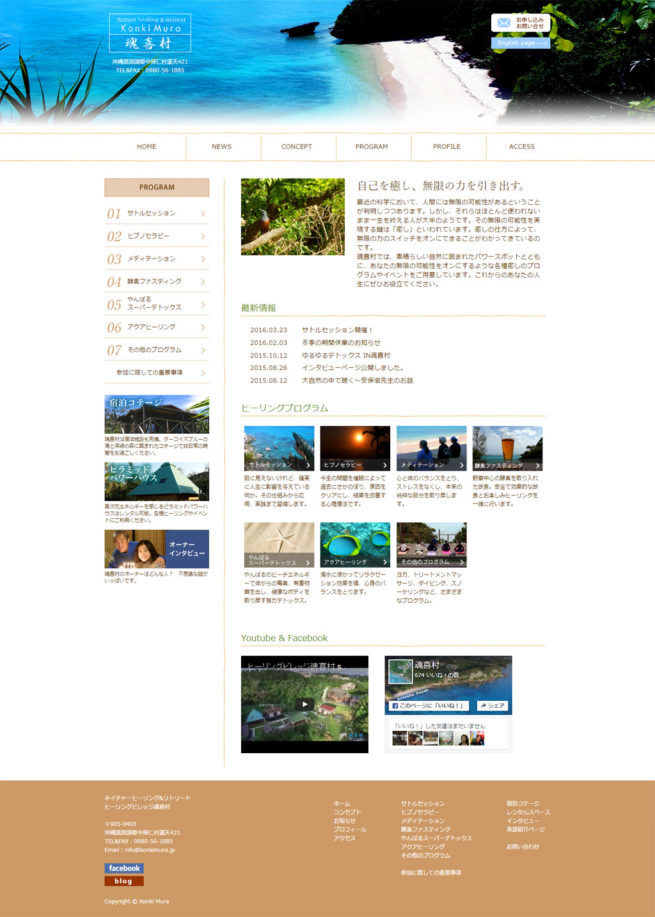Click the Konki Mura logo
655x917 pixels.
tap(149, 33)
